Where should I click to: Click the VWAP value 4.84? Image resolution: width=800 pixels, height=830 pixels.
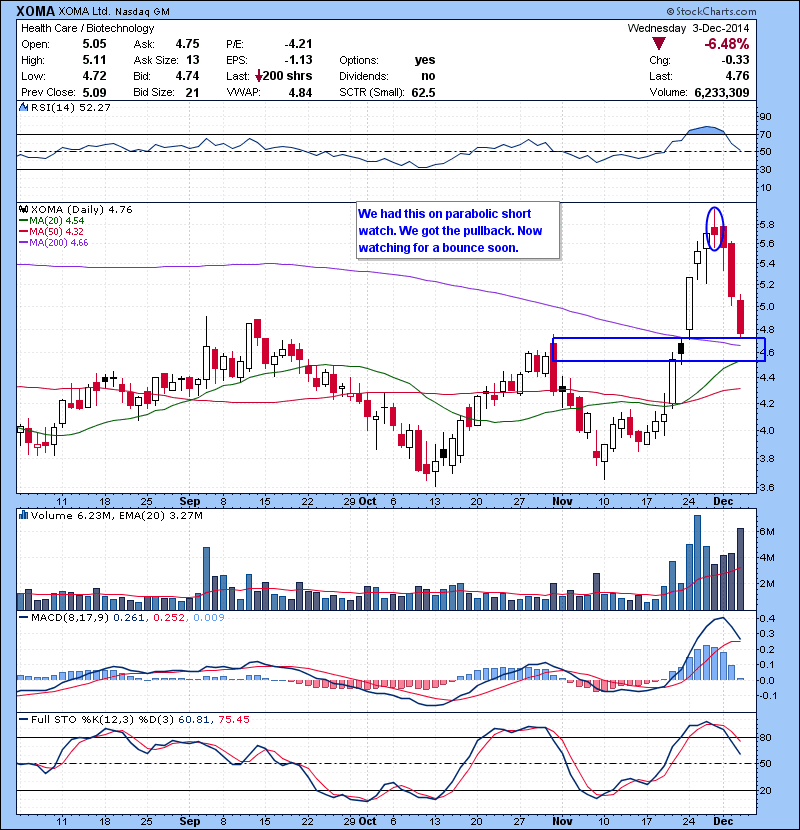click(x=300, y=92)
